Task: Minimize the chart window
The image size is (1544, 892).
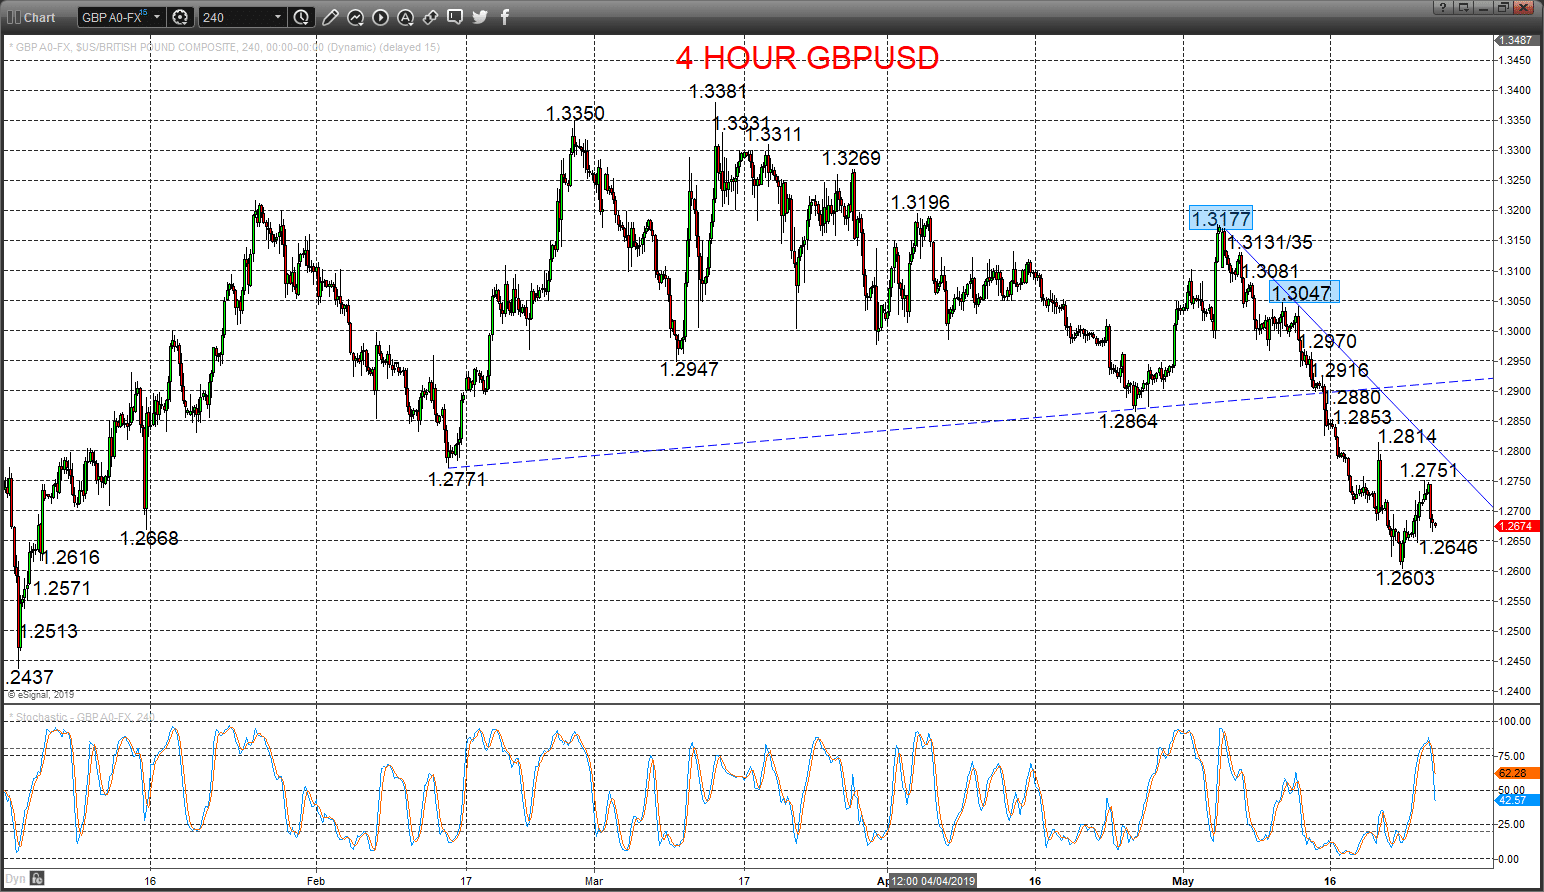Action: tap(1483, 7)
